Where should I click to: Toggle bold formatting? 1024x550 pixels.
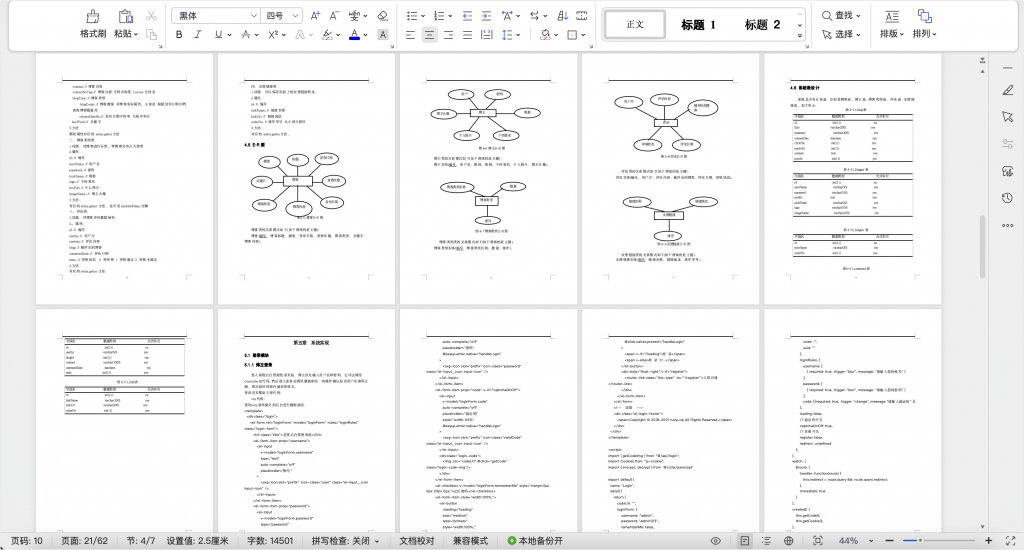tap(180, 34)
